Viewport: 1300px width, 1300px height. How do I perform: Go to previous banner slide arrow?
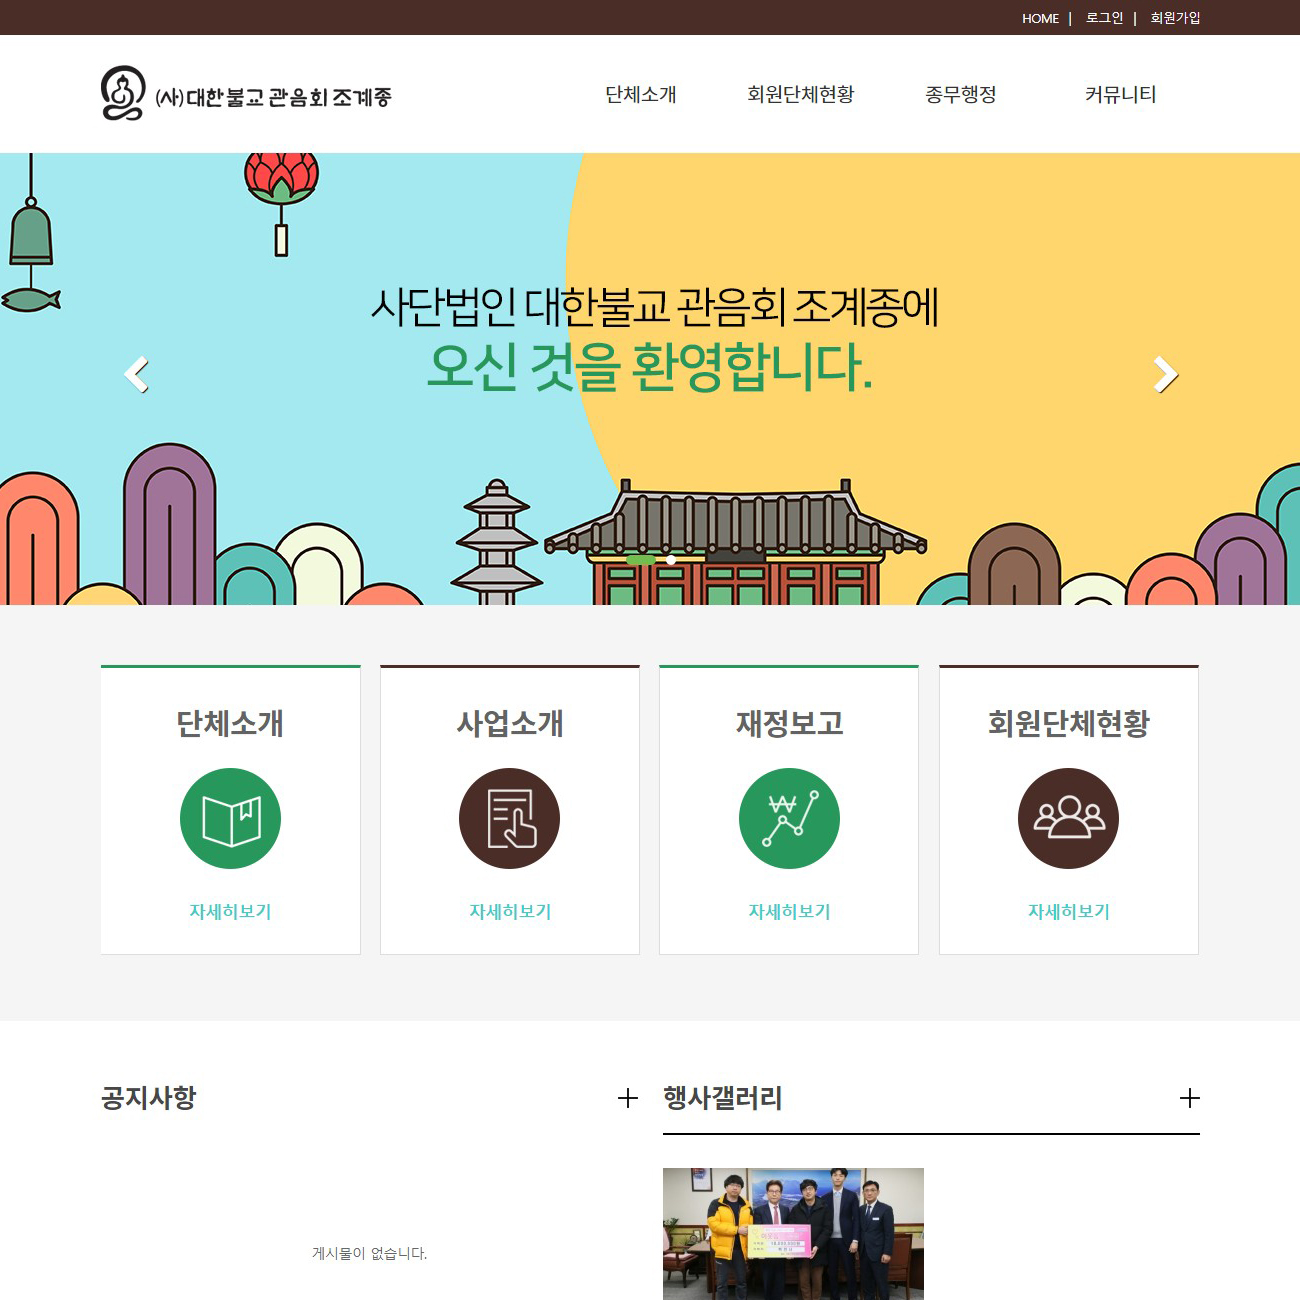tap(137, 375)
